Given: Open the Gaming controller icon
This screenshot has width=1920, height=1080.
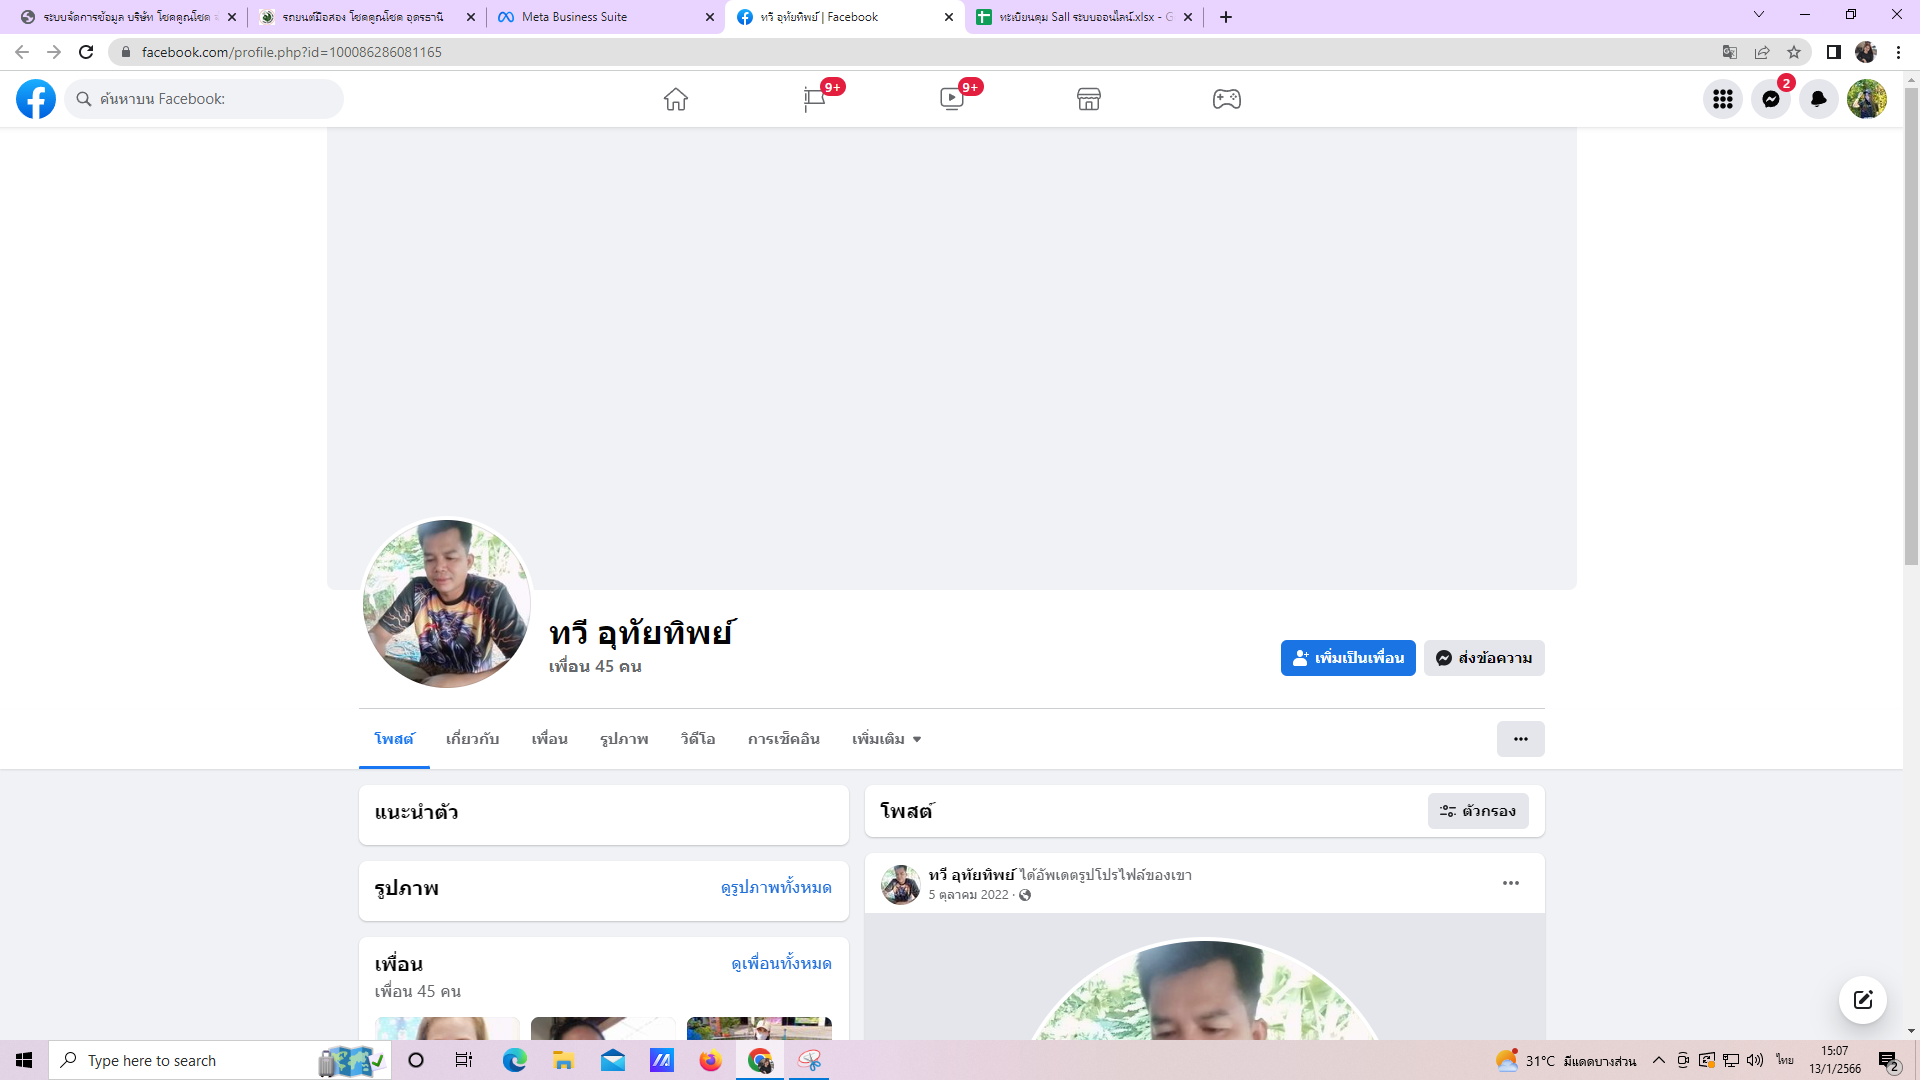Looking at the screenshot, I should pos(1227,99).
